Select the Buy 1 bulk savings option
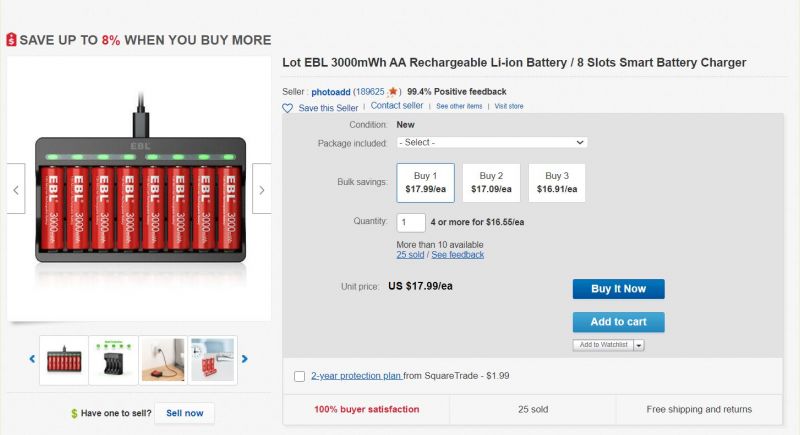The image size is (800, 435). [426, 183]
